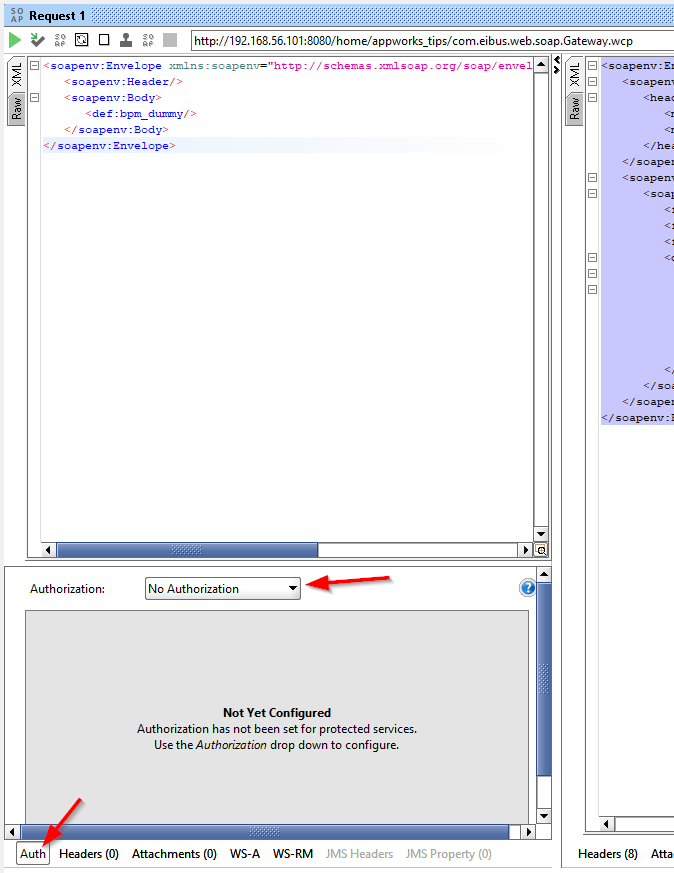Click the gray cancel request square icon
Image resolution: width=674 pixels, height=873 pixels.
170,40
